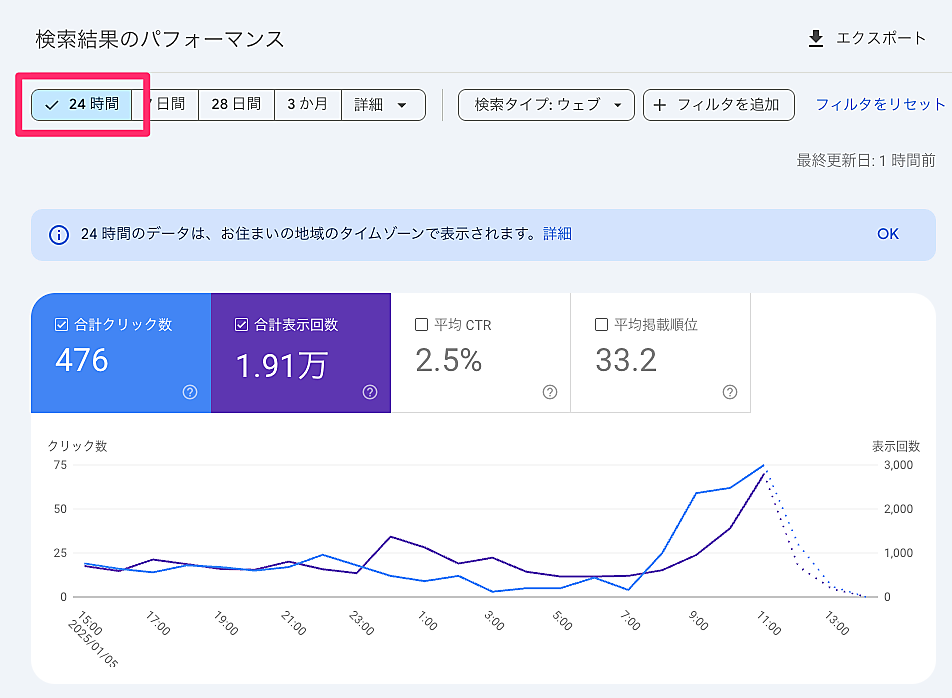Open the 詳細 date range dropdown
The image size is (952, 698).
[383, 105]
